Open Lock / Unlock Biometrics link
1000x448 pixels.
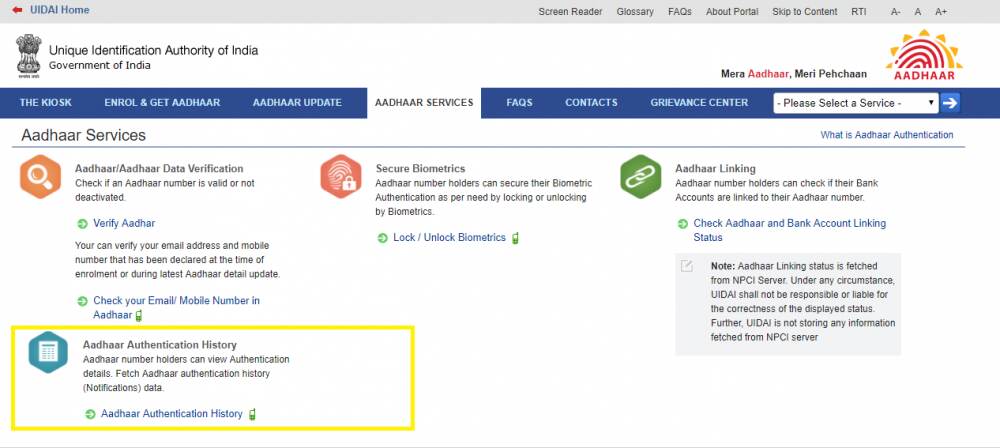pyautogui.click(x=449, y=237)
